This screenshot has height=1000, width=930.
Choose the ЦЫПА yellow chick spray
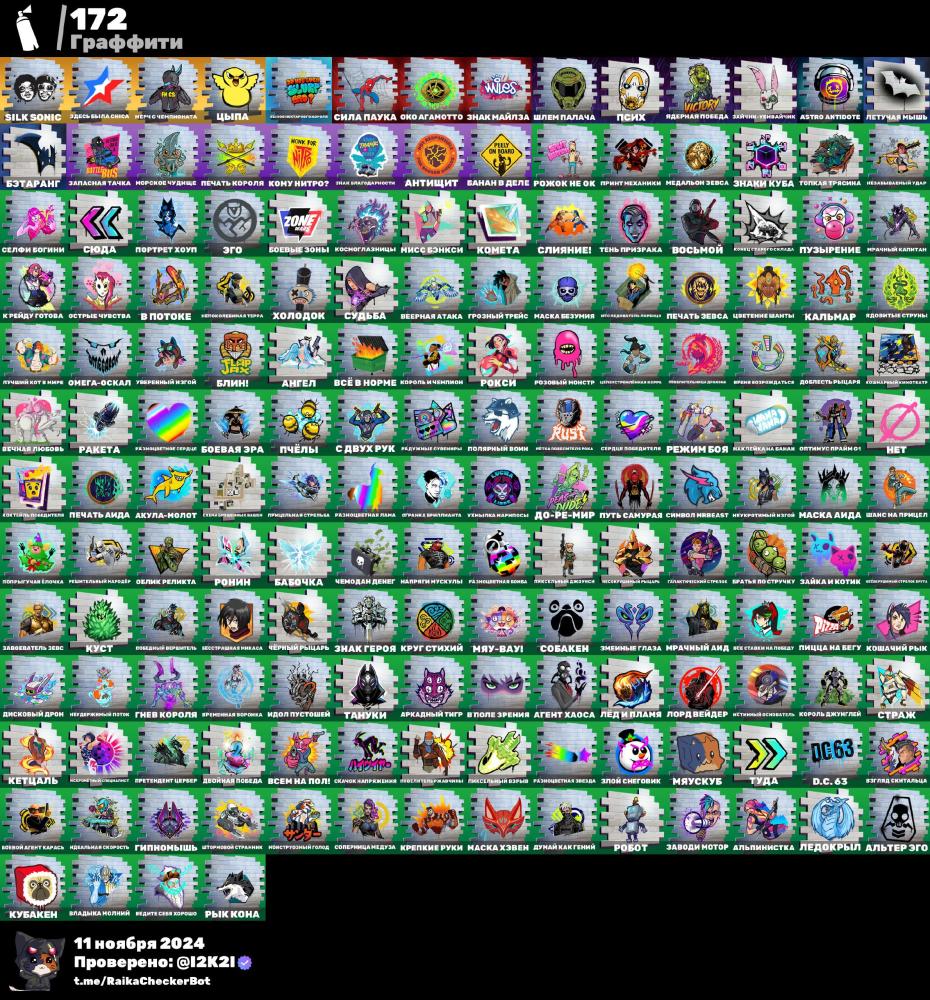(232, 88)
